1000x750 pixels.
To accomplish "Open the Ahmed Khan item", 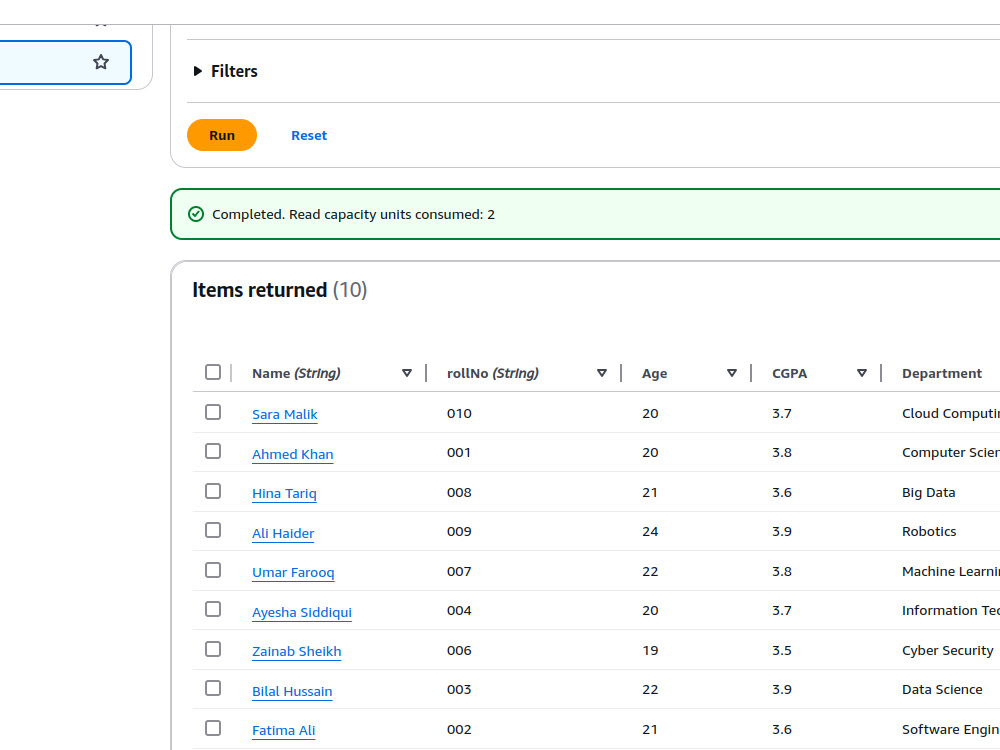I will tap(293, 454).
